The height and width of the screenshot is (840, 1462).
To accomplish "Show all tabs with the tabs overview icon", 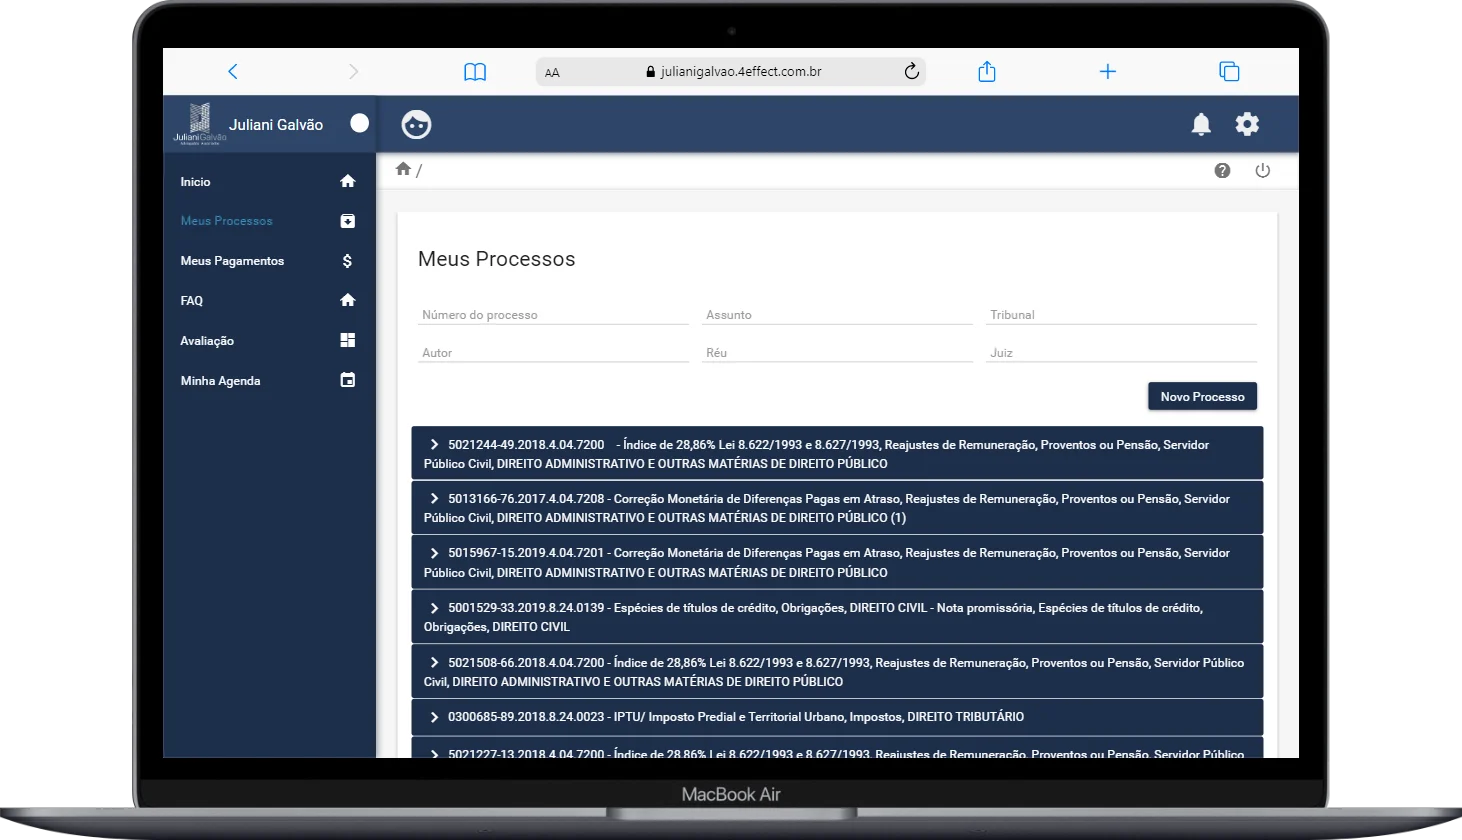I will click(x=1229, y=71).
